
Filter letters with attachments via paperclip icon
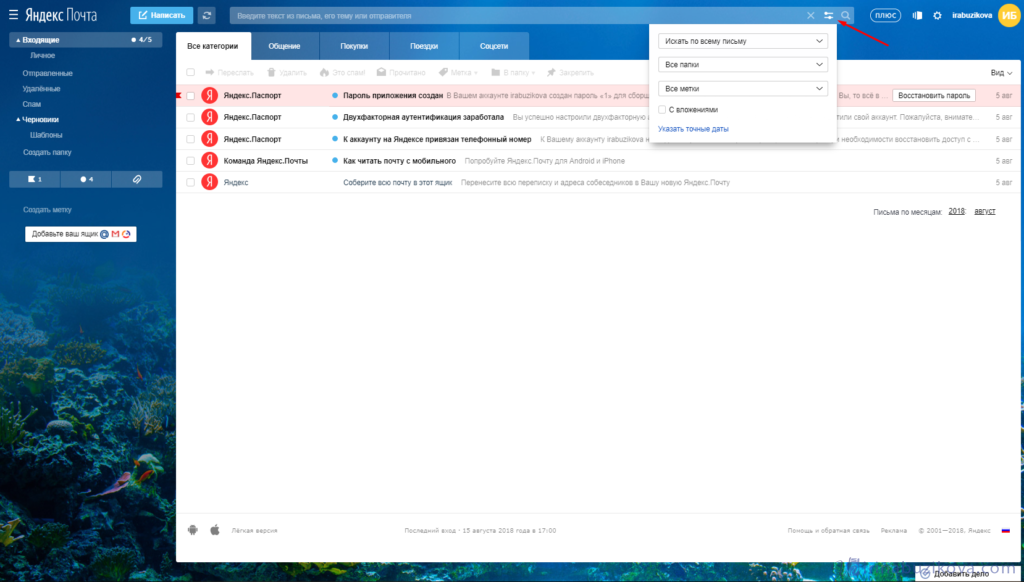(x=137, y=179)
